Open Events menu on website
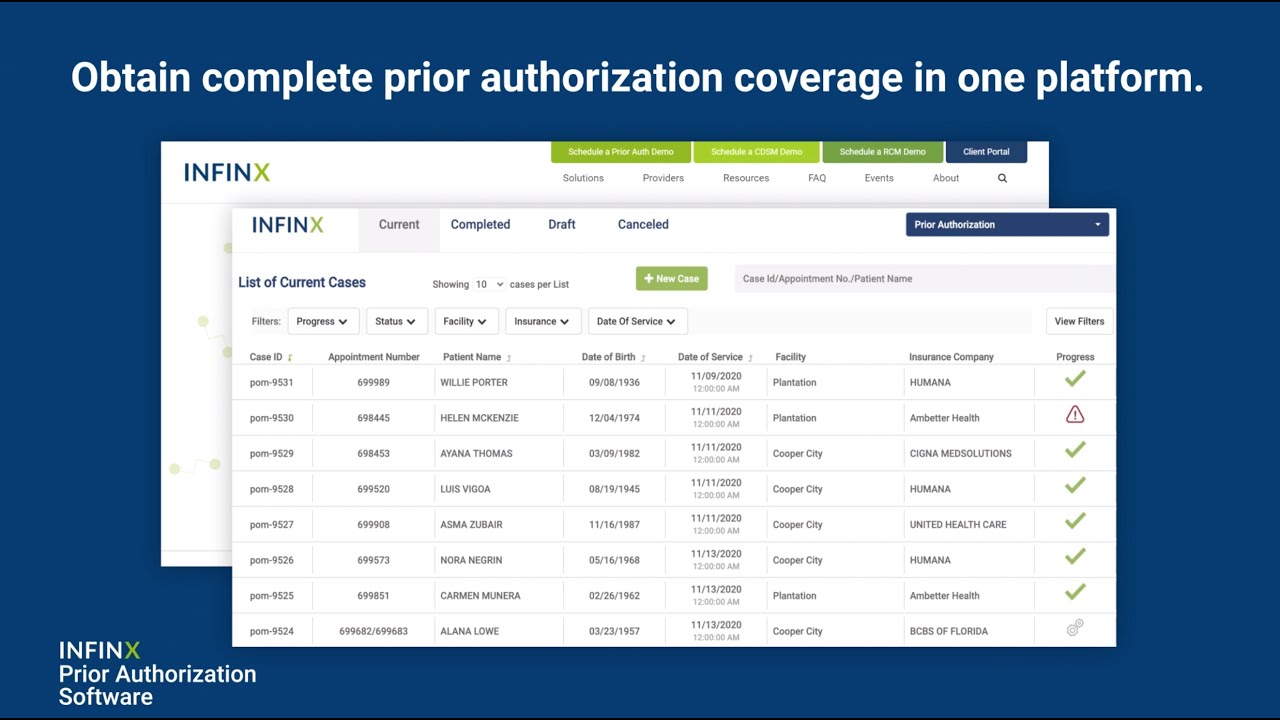This screenshot has width=1280, height=720. [879, 178]
